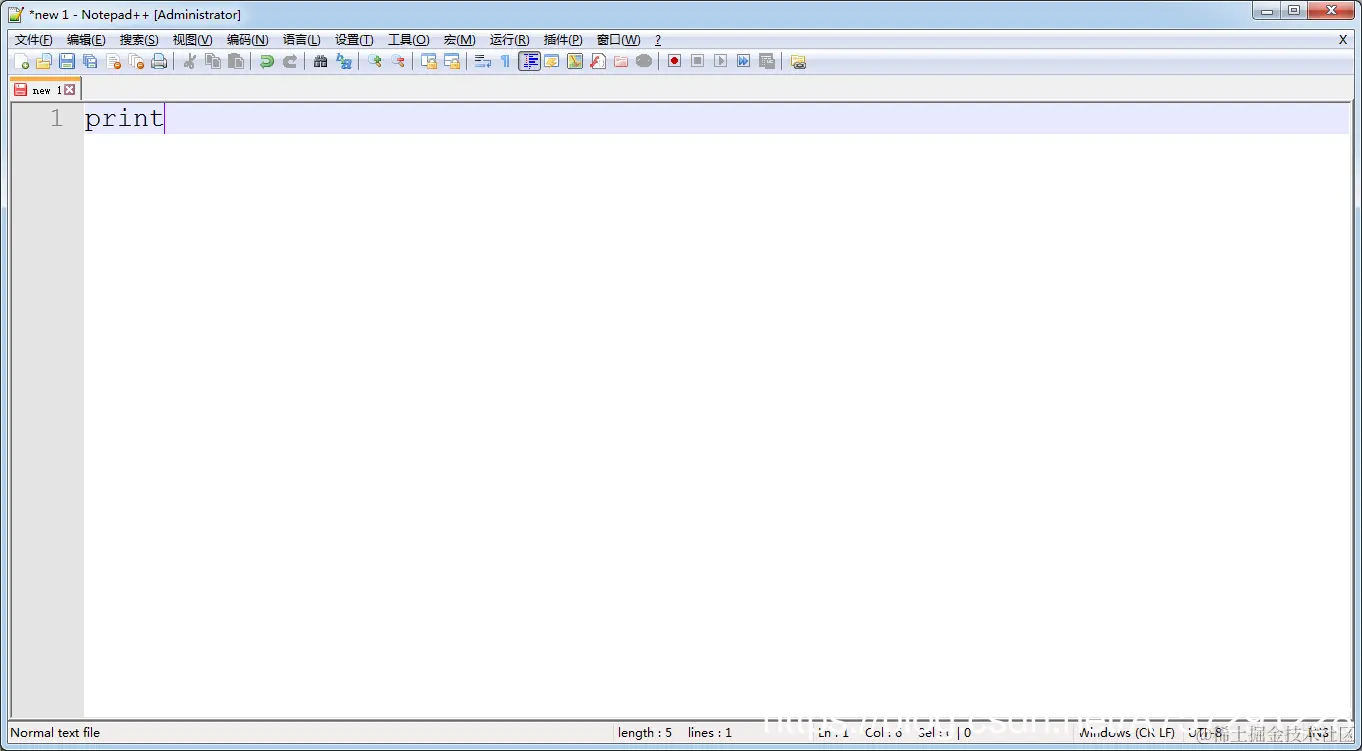Open the Function List panel icon
This screenshot has width=1362, height=751.
point(598,61)
